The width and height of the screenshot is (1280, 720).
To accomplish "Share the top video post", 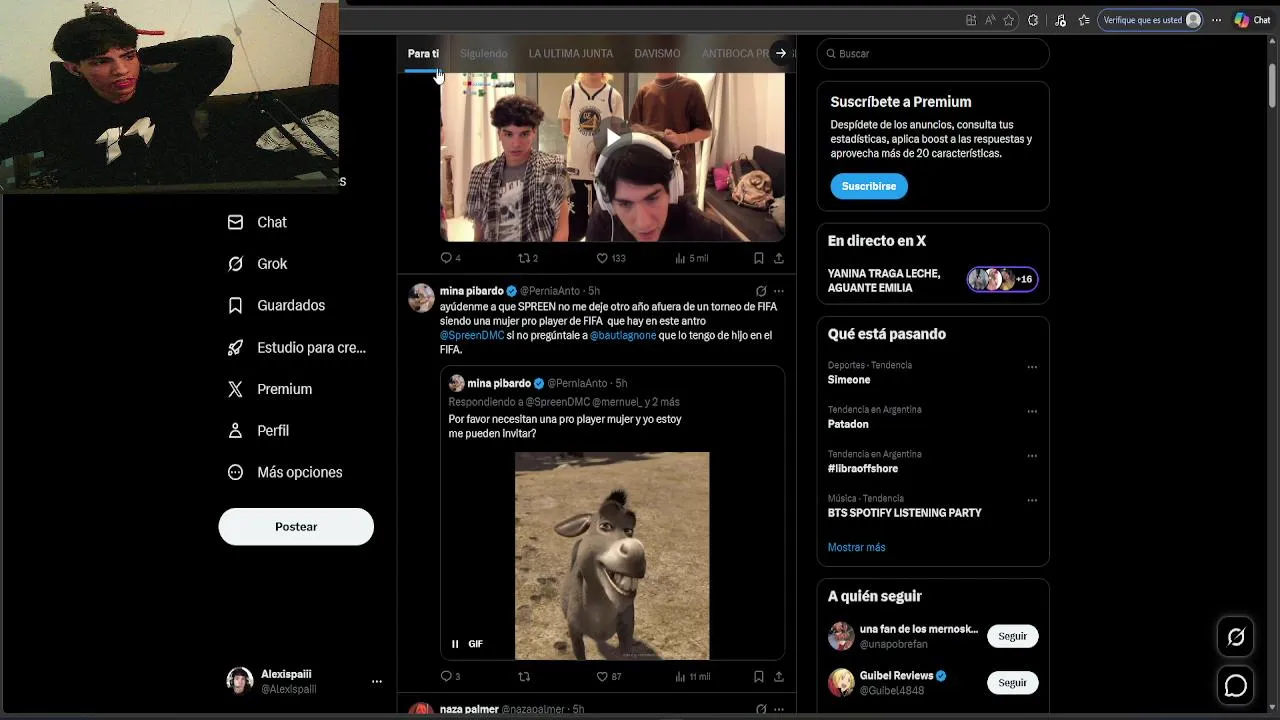I will click(x=778, y=258).
